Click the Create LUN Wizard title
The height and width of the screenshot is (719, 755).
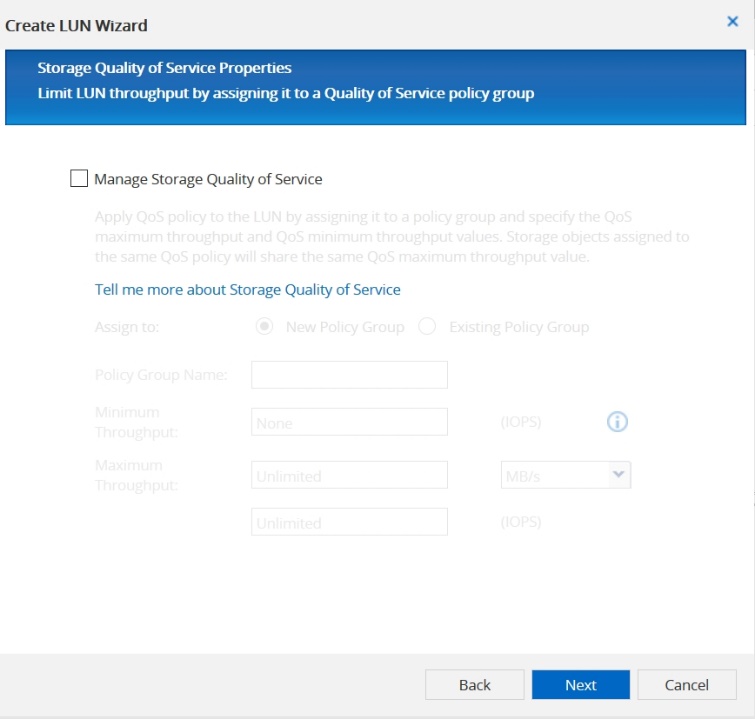tap(76, 24)
